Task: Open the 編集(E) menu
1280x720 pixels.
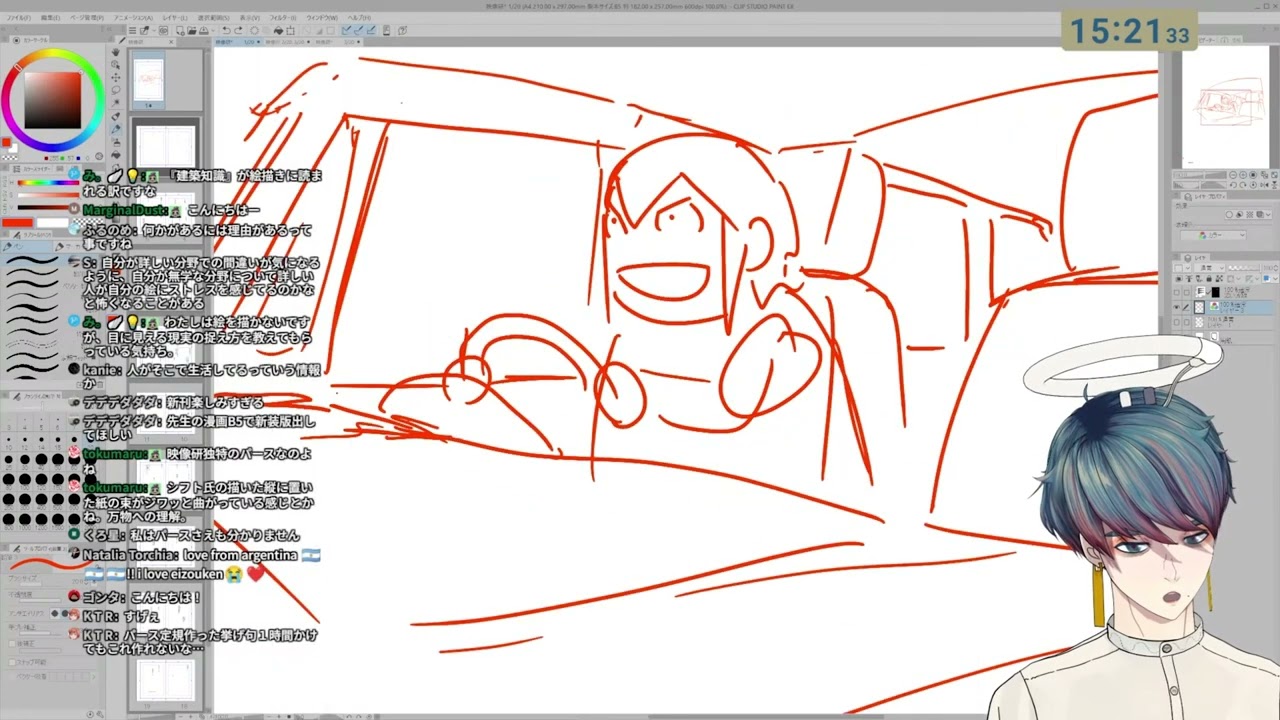Action: [x=50, y=17]
